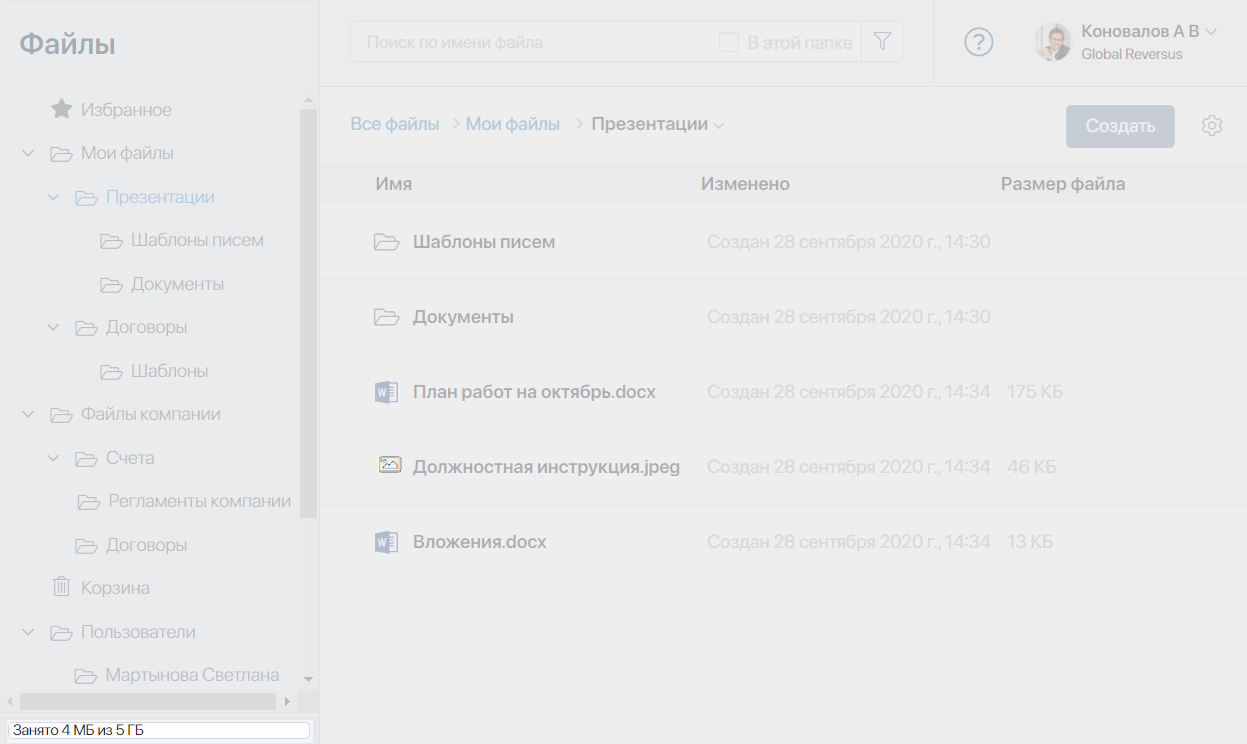This screenshot has height=744, width=1247.
Task: Sort by the Изменено column header
Action: [745, 184]
